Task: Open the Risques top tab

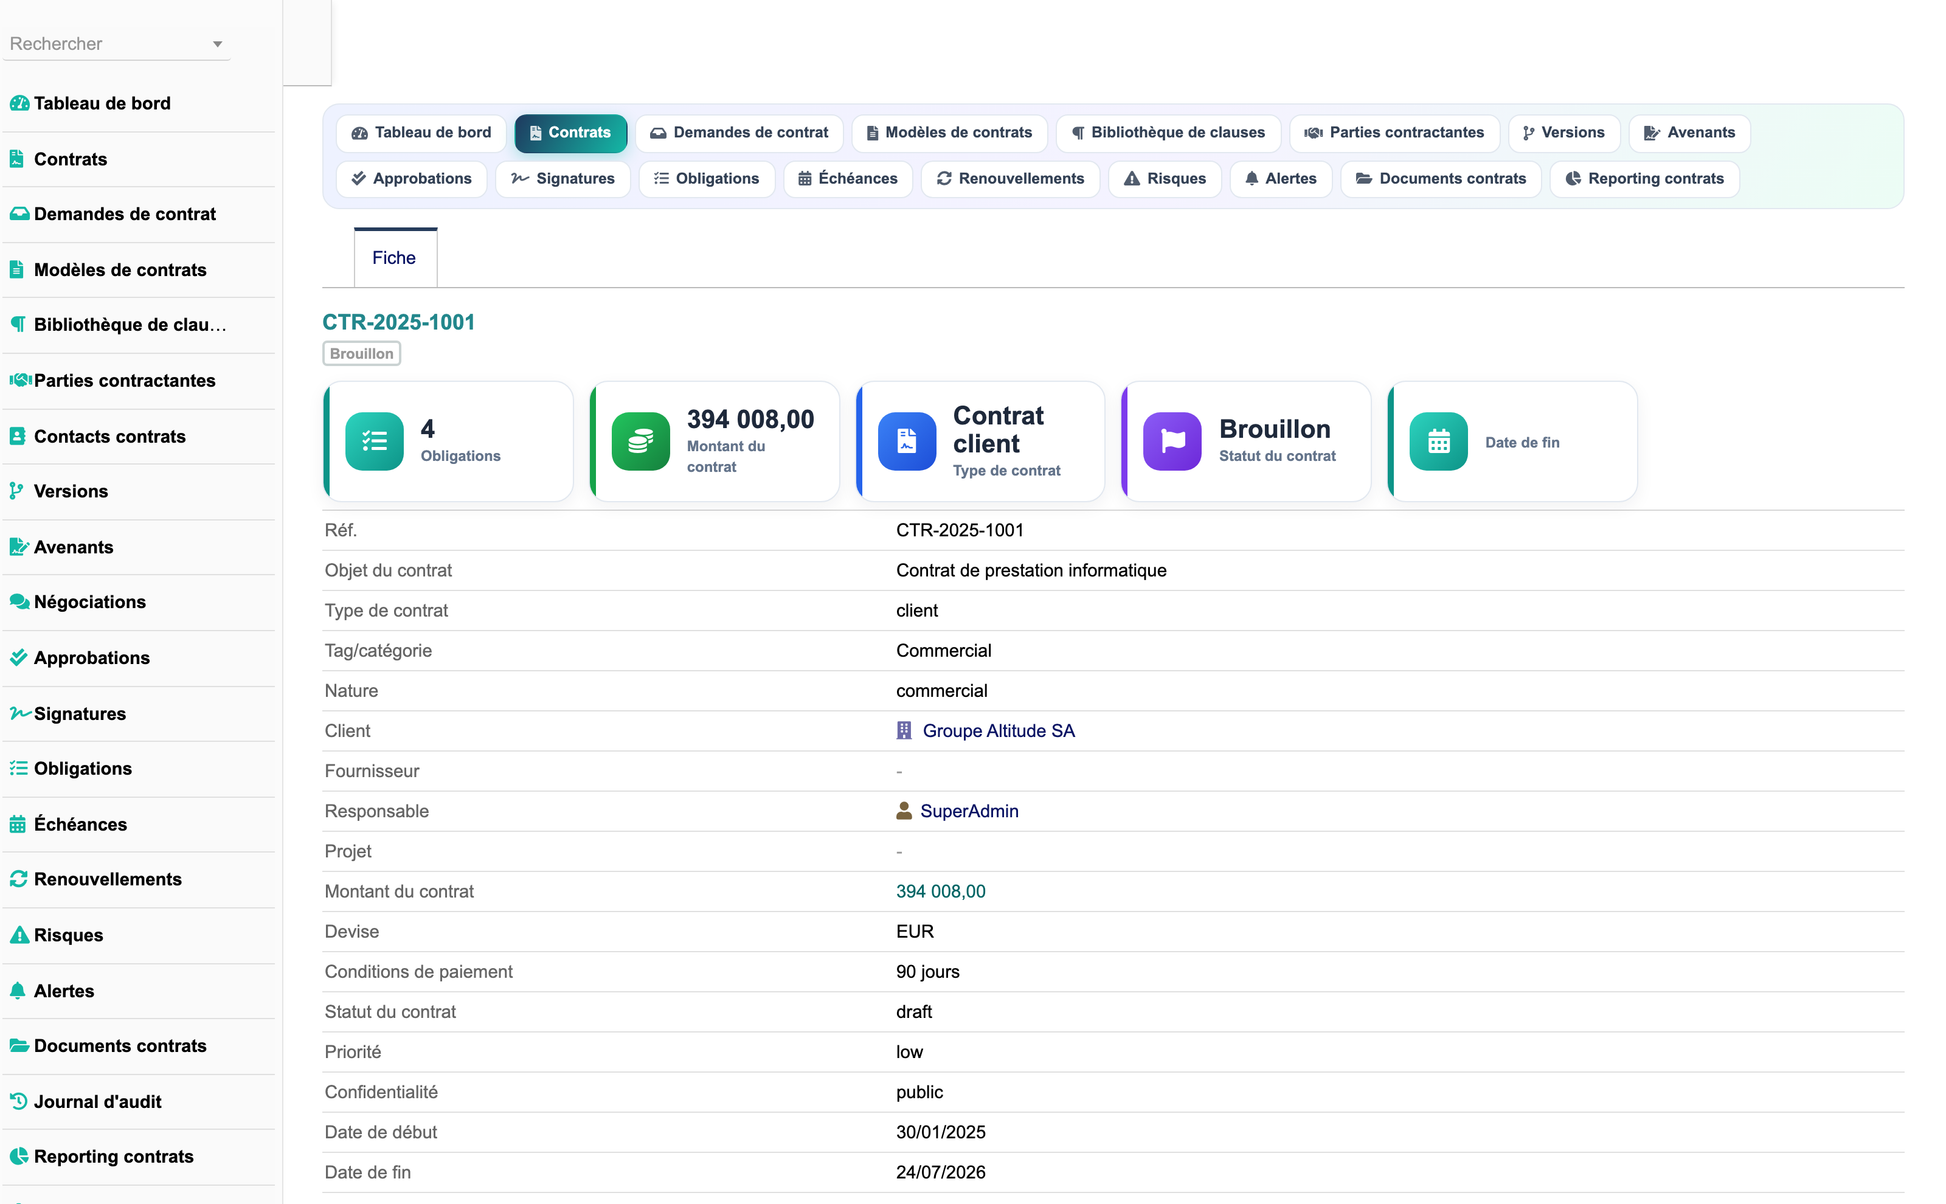Action: [x=1165, y=179]
